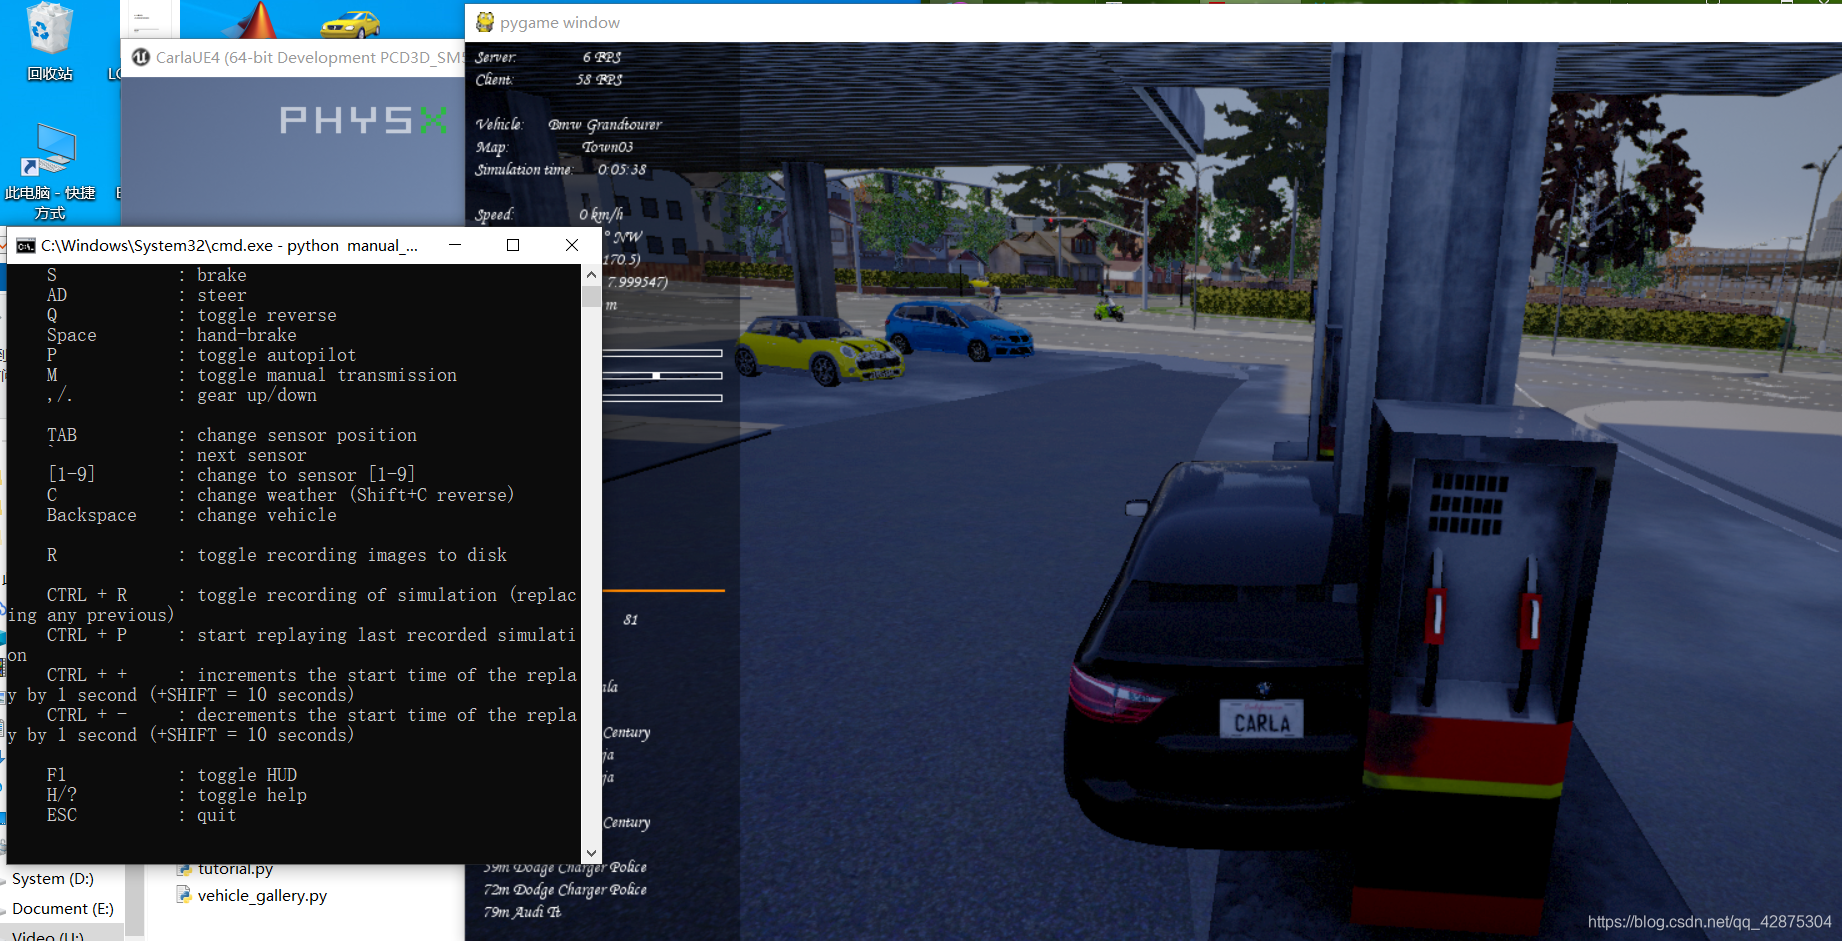This screenshot has height=941, width=1842.
Task: Open the Recycle Bin desktop icon
Action: [x=49, y=40]
